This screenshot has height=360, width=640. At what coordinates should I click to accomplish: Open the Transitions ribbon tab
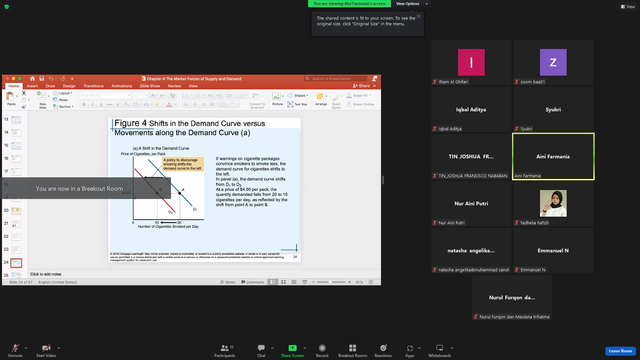pyautogui.click(x=93, y=86)
